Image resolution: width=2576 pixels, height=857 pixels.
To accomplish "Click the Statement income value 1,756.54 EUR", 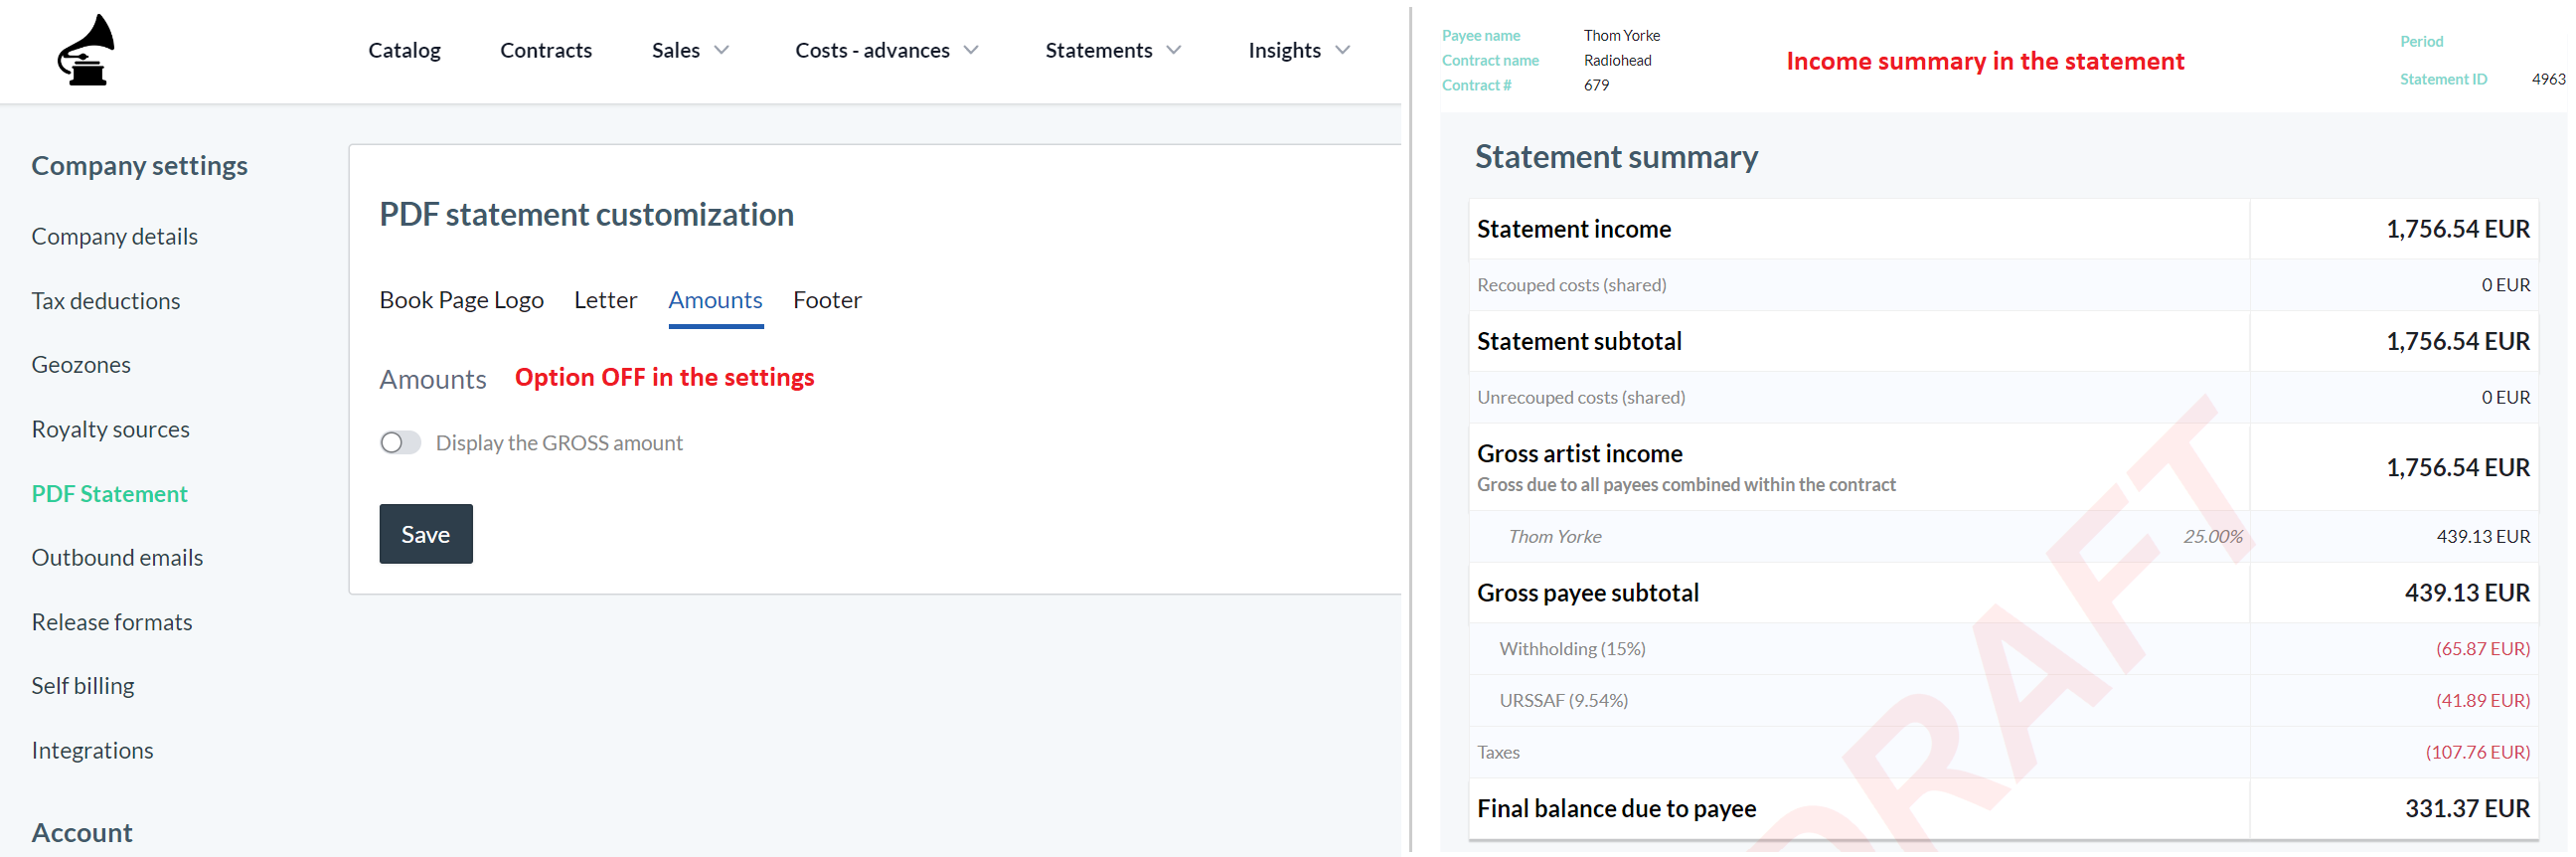I will 2458,229.
